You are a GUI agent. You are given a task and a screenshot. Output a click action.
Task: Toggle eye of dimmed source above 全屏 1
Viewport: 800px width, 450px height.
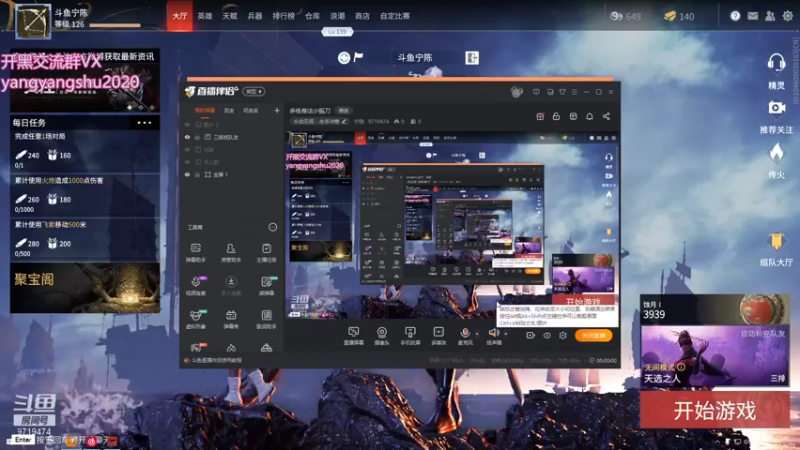[187, 162]
